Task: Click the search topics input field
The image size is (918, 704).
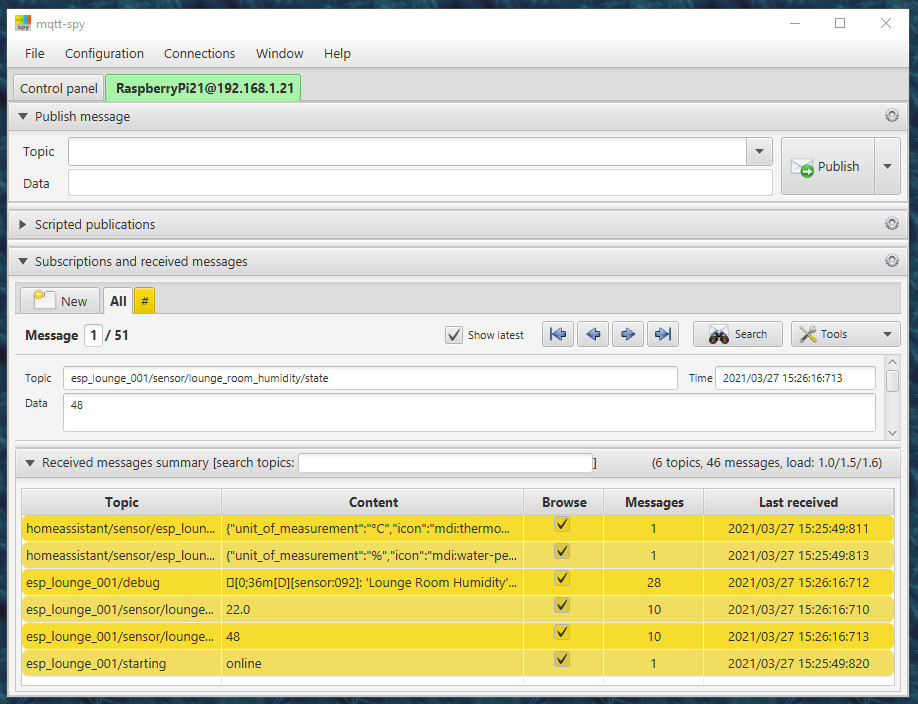Action: [x=445, y=463]
